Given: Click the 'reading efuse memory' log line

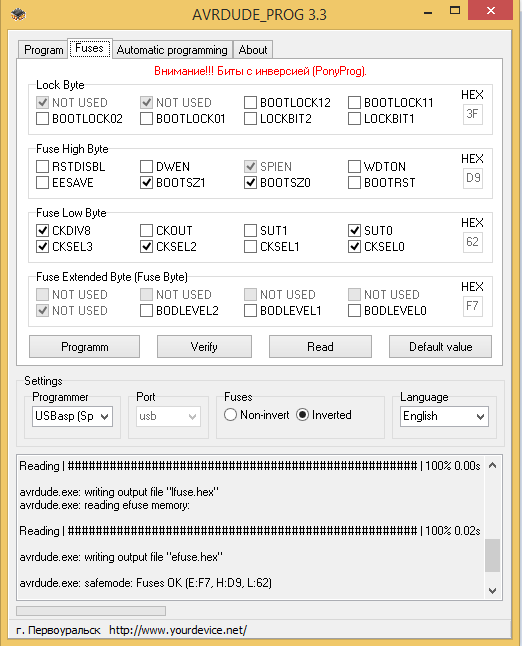Looking at the screenshot, I should pyautogui.click(x=105, y=505).
